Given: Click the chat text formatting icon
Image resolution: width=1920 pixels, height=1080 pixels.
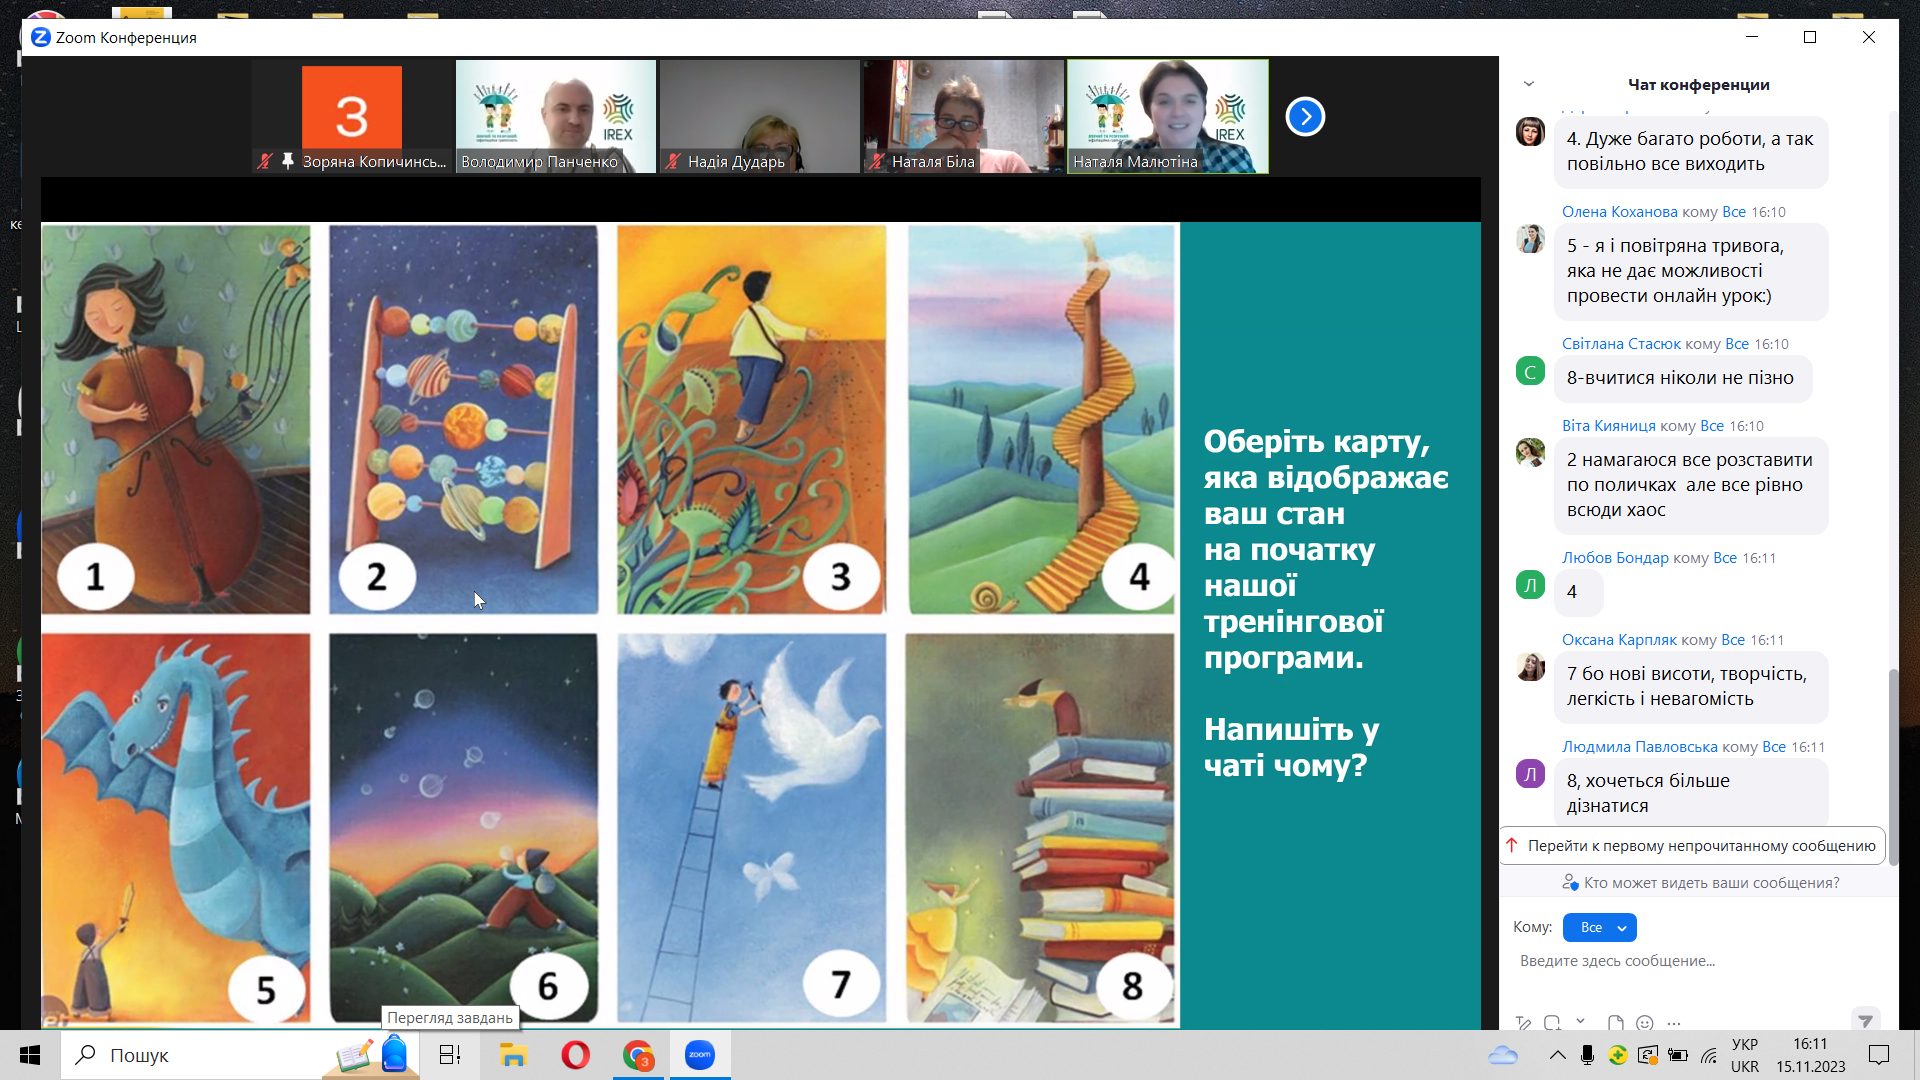Looking at the screenshot, I should tap(1523, 1023).
